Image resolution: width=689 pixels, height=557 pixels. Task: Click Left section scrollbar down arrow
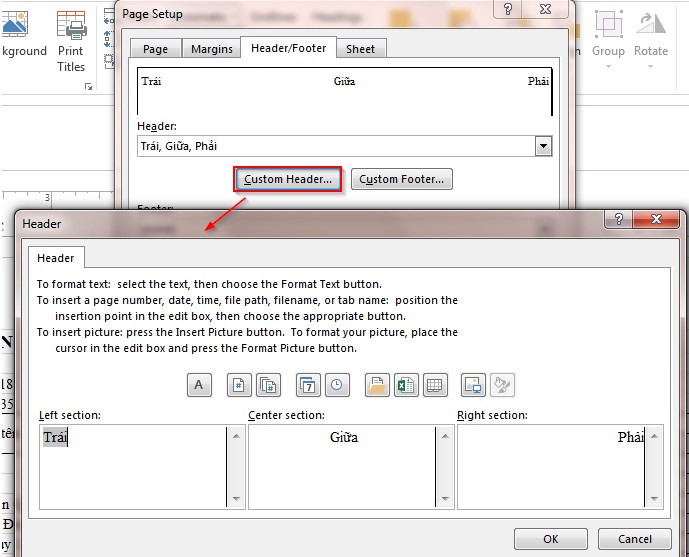point(236,499)
